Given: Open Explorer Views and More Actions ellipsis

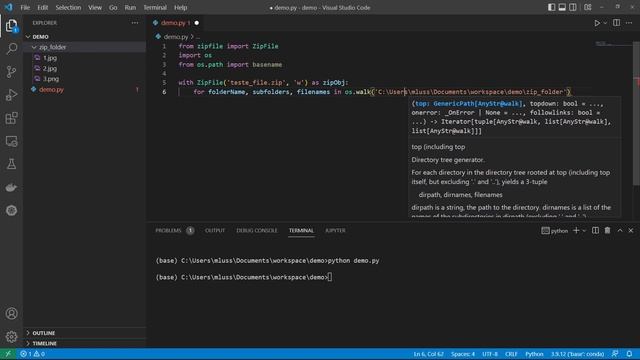Looking at the screenshot, I should pos(135,23).
